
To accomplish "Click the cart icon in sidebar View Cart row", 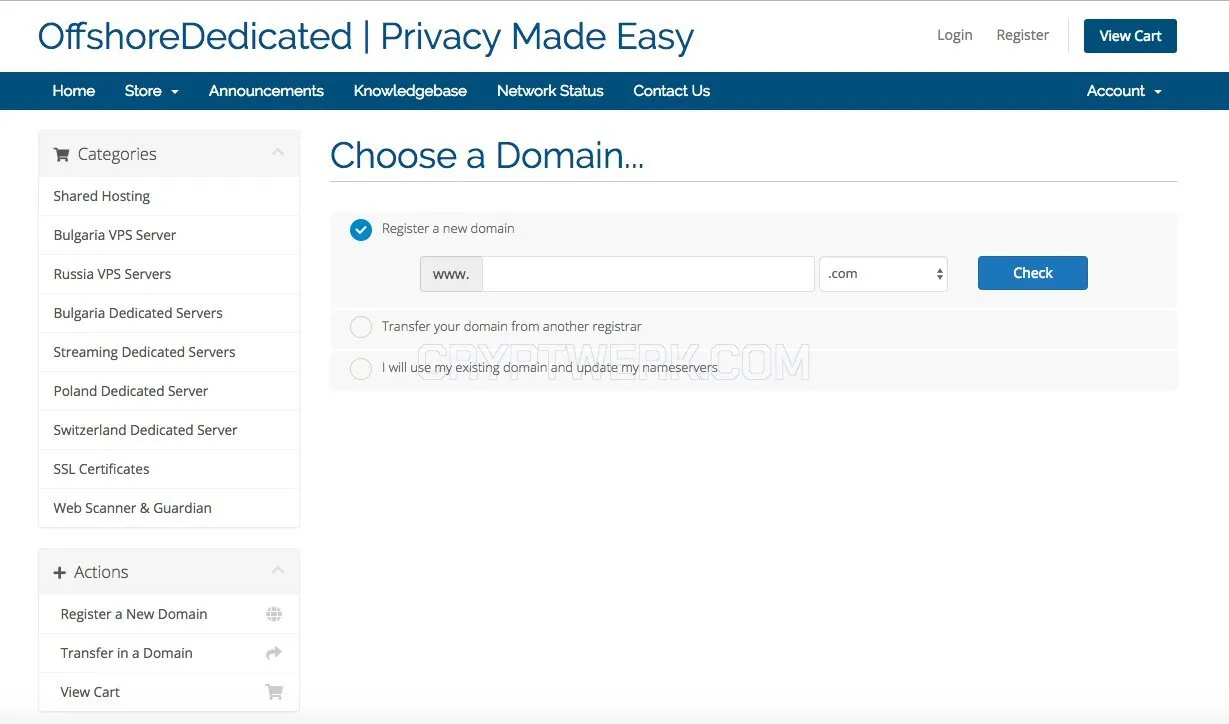I will click(274, 692).
